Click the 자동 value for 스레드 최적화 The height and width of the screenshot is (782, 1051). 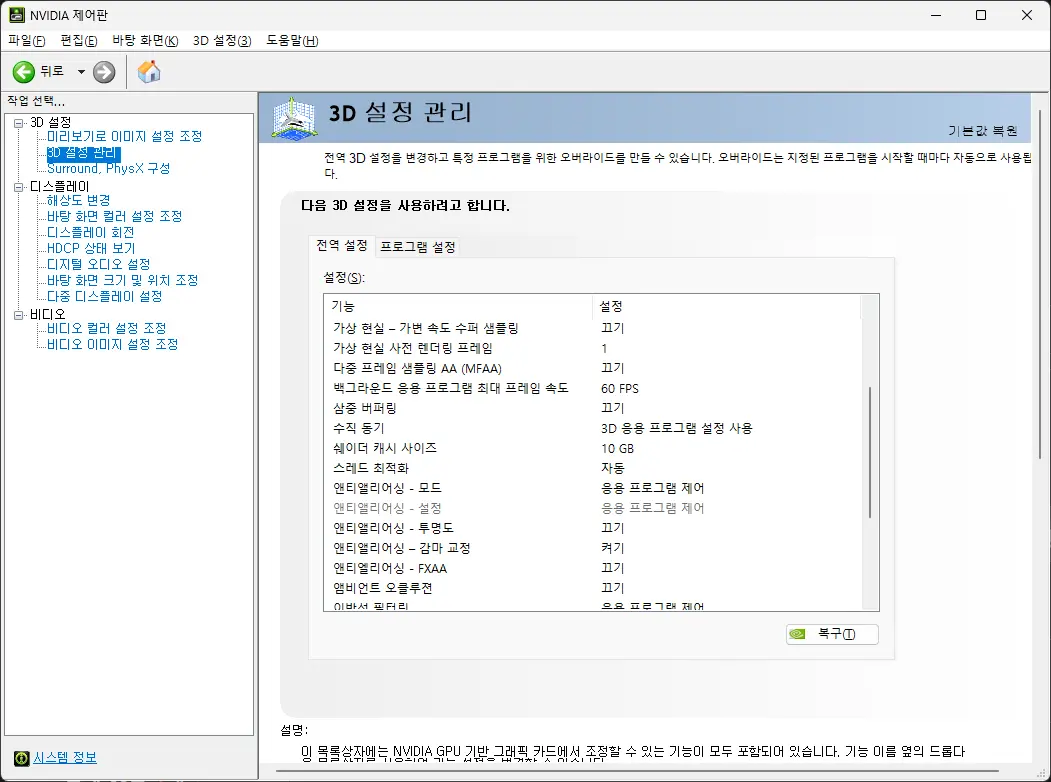(613, 468)
